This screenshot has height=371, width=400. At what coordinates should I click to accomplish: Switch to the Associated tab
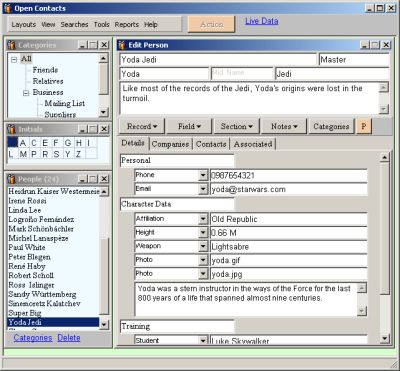tap(253, 144)
